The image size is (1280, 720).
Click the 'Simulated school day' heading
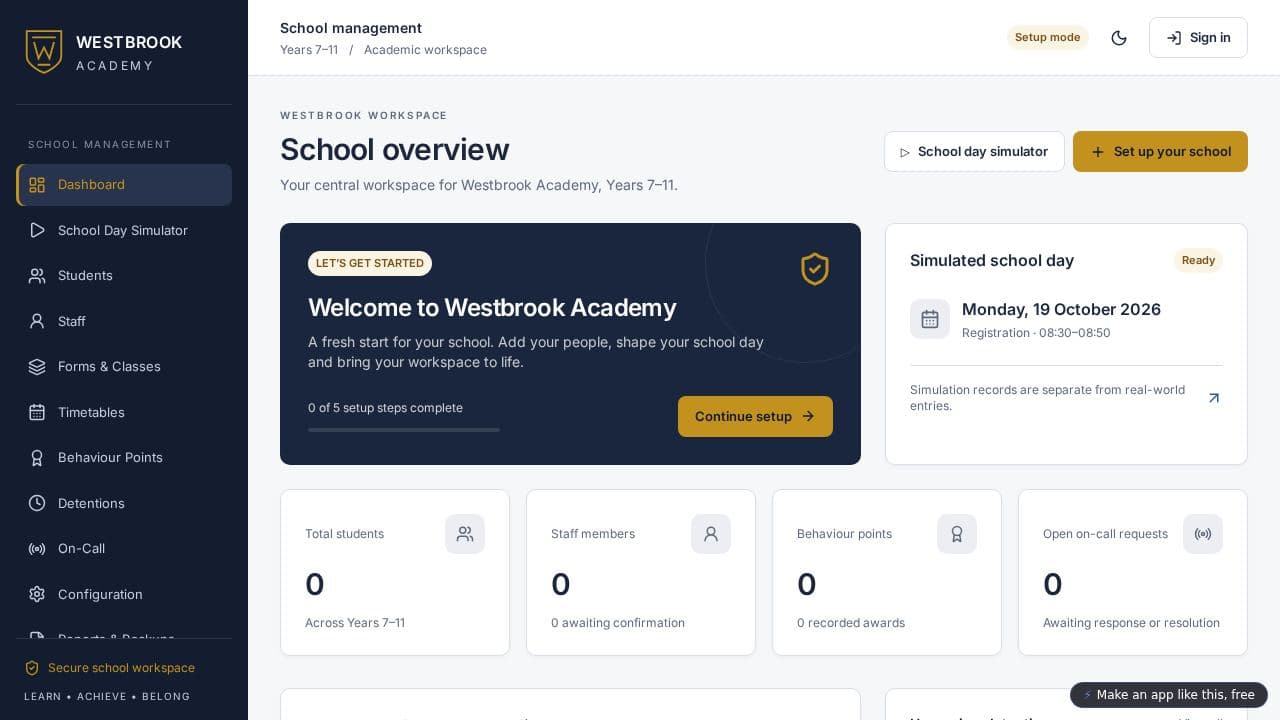(992, 261)
